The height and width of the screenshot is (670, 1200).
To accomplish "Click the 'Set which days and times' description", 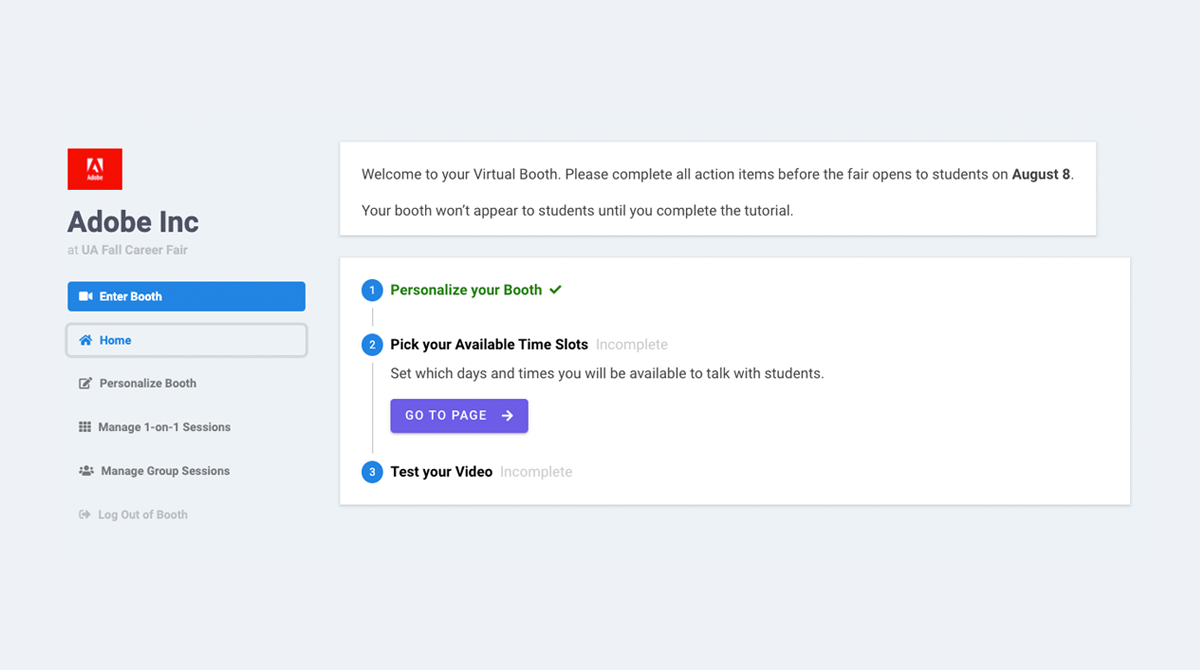I will (x=607, y=374).
